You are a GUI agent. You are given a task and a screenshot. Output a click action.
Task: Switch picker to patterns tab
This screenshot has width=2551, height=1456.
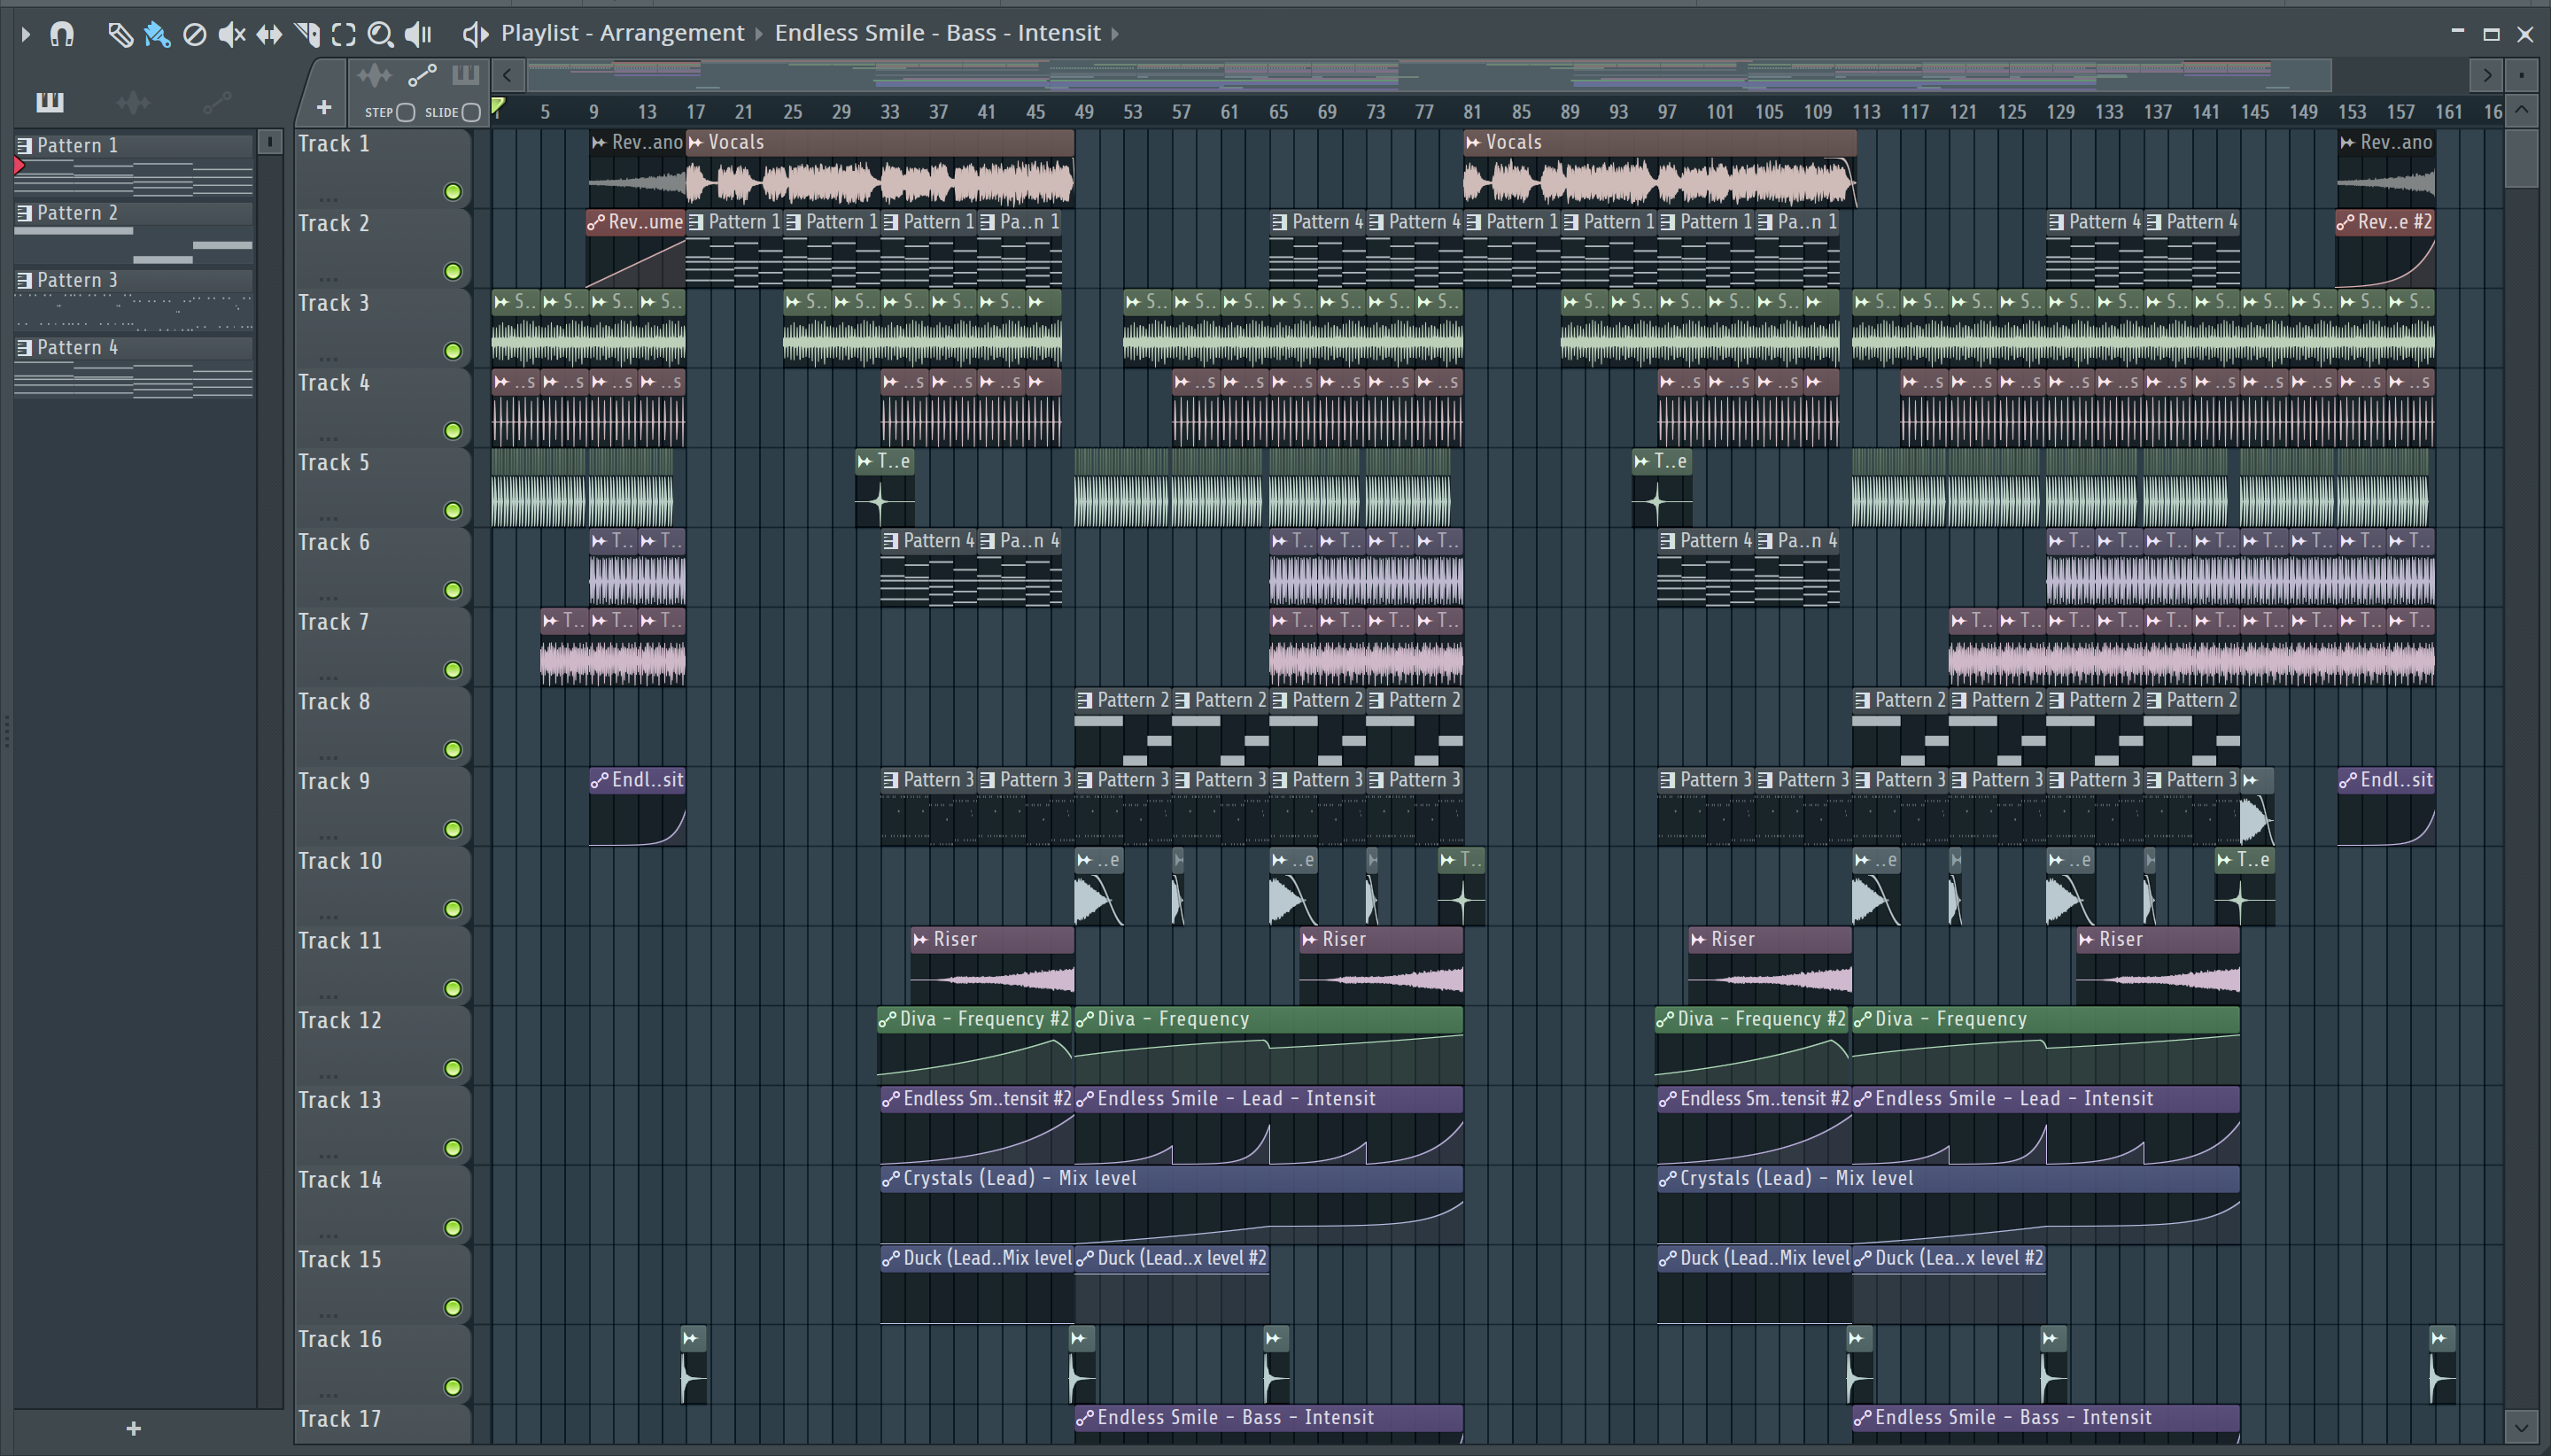[x=50, y=102]
